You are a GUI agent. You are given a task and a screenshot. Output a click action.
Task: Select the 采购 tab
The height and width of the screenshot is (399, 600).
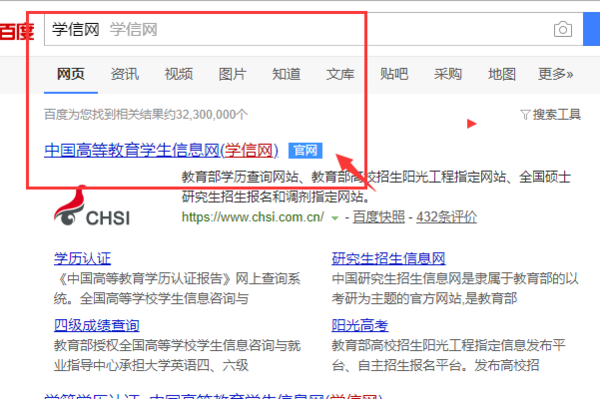click(x=448, y=74)
